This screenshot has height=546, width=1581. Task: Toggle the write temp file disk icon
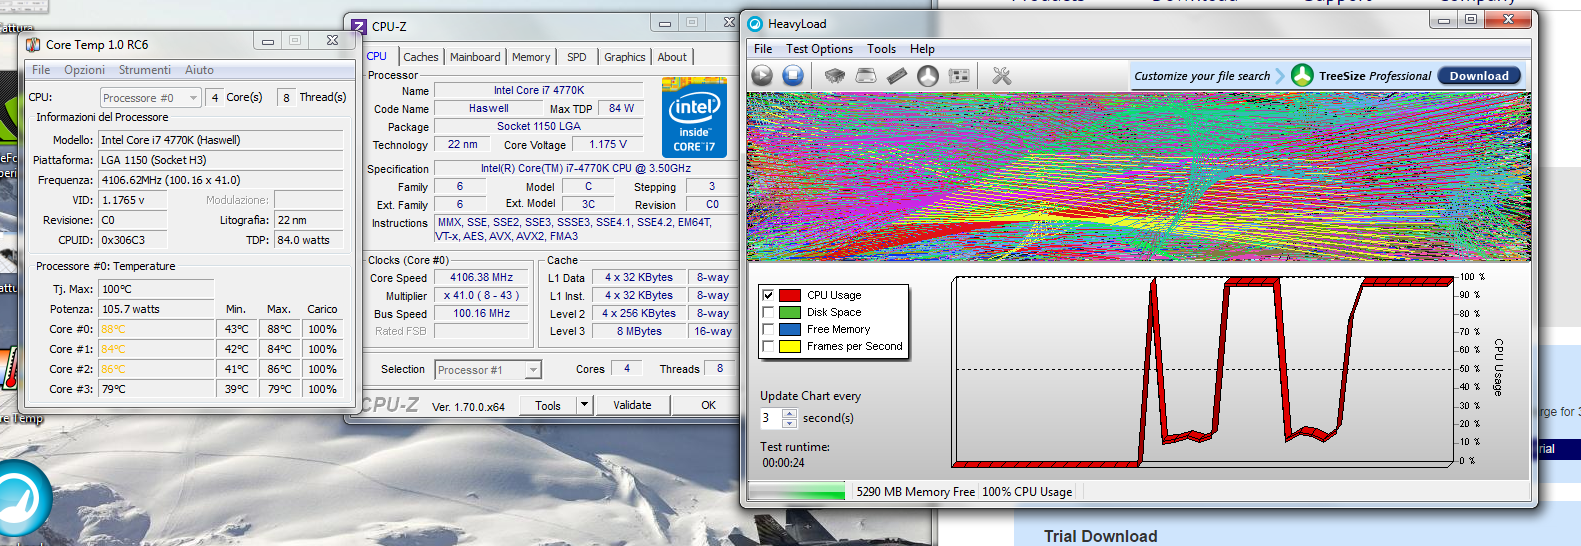click(x=866, y=75)
